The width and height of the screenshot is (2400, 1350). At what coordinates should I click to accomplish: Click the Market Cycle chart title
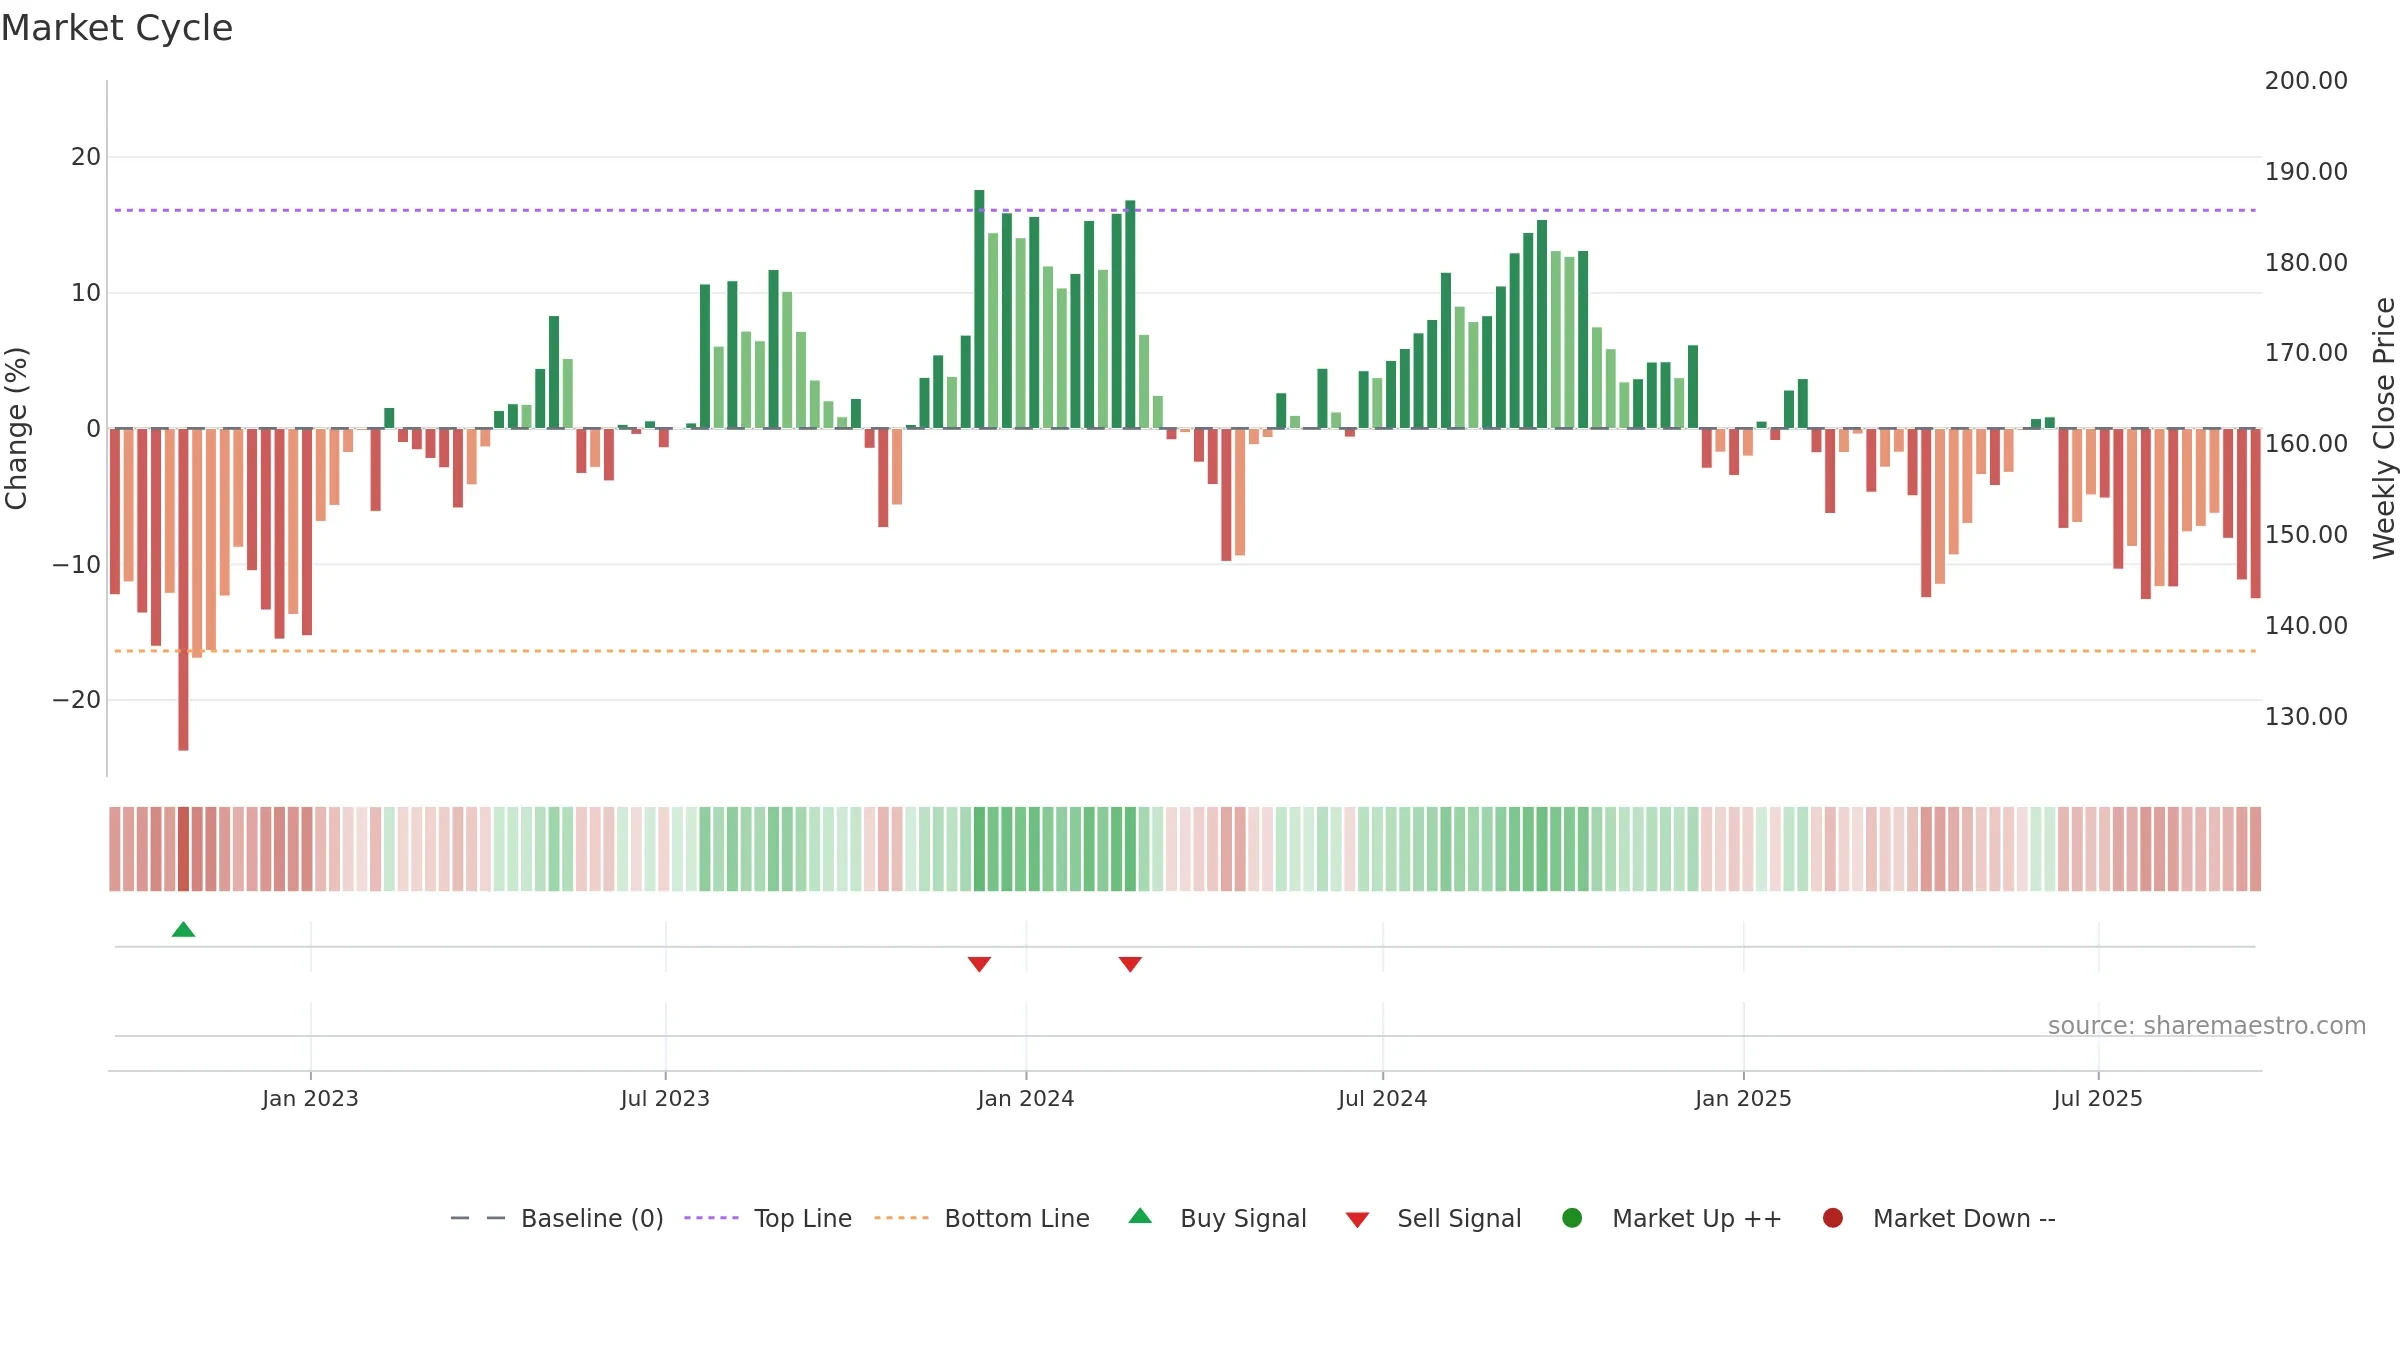(x=117, y=28)
